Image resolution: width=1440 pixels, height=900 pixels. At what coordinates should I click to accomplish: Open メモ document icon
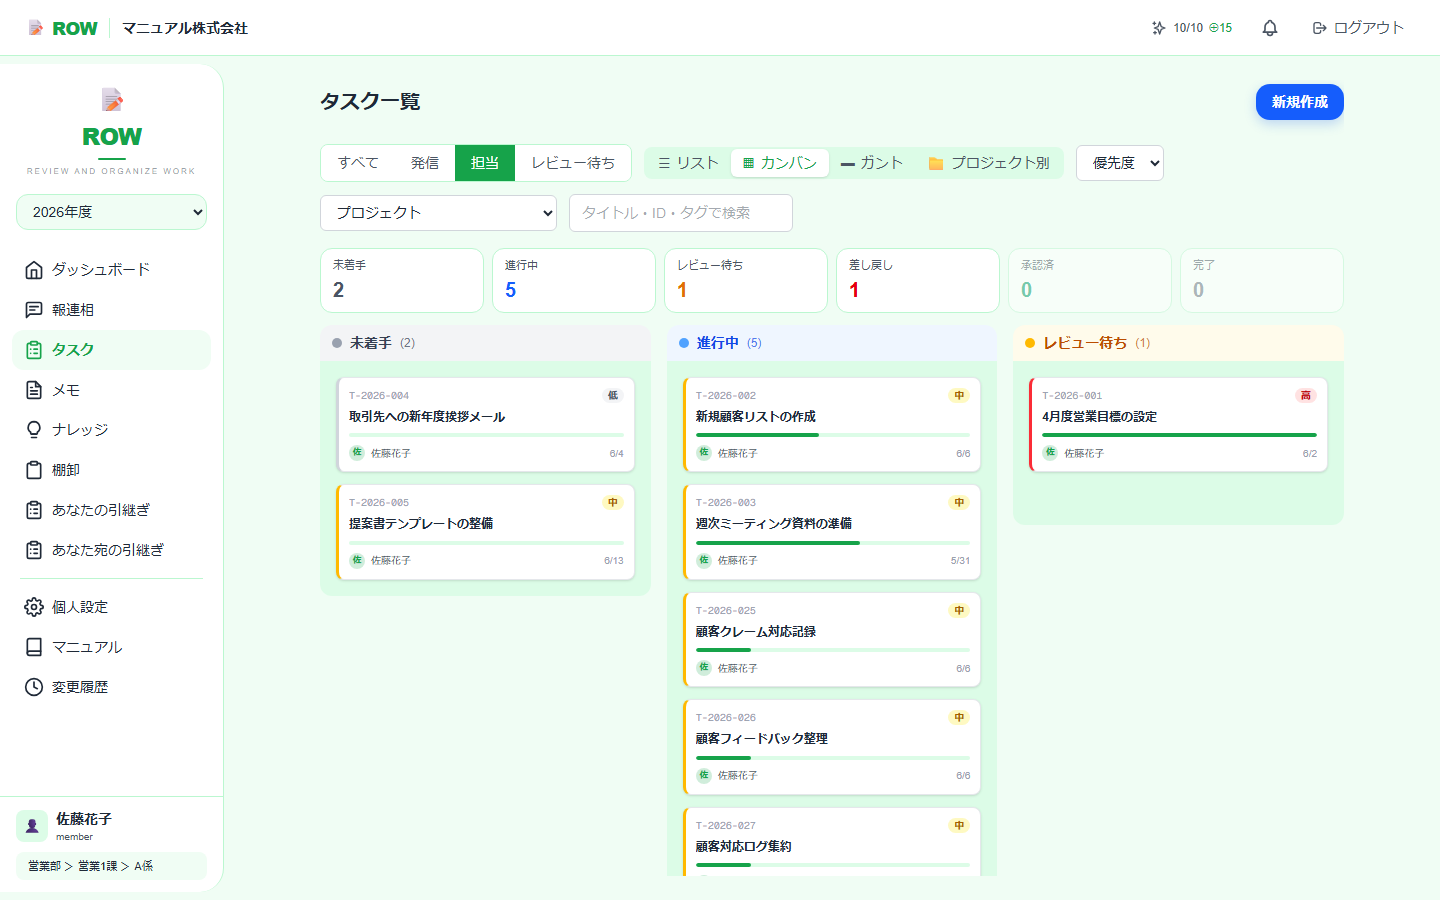point(34,390)
